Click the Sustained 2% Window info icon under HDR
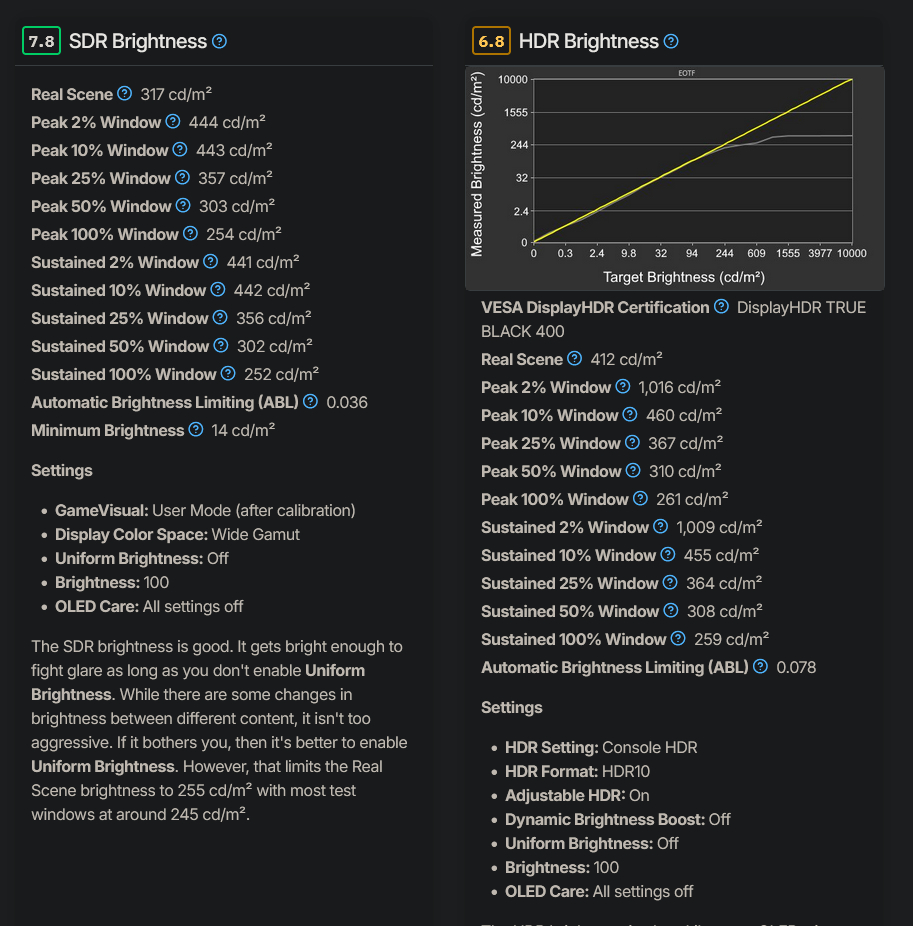The height and width of the screenshot is (926, 913). coord(660,527)
